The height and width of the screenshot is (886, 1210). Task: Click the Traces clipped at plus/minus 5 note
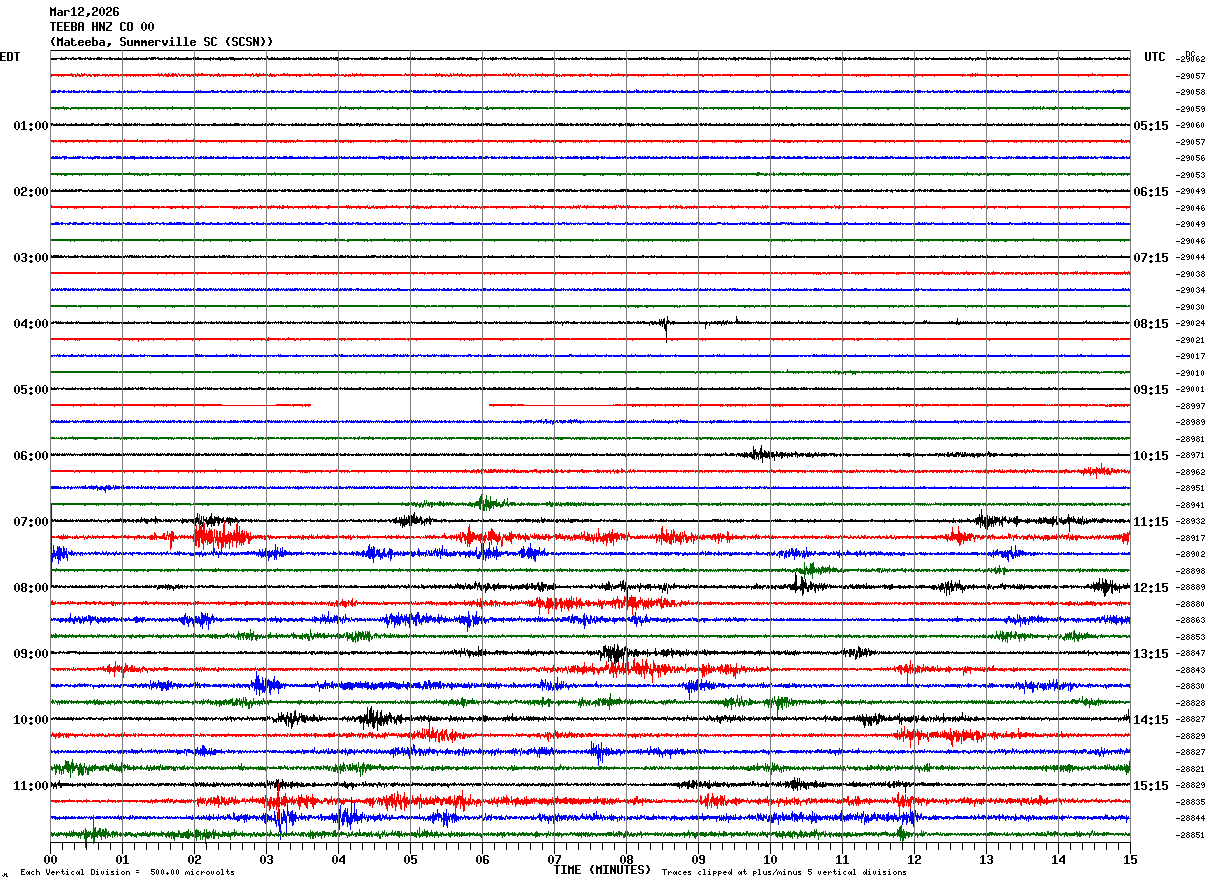784,872
